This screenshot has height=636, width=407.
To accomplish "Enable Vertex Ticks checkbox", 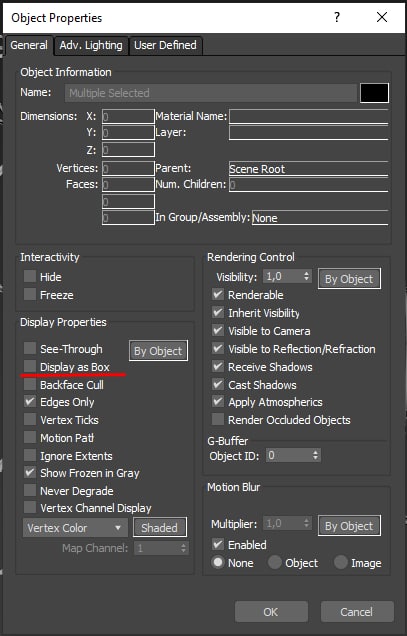I will [x=30, y=419].
